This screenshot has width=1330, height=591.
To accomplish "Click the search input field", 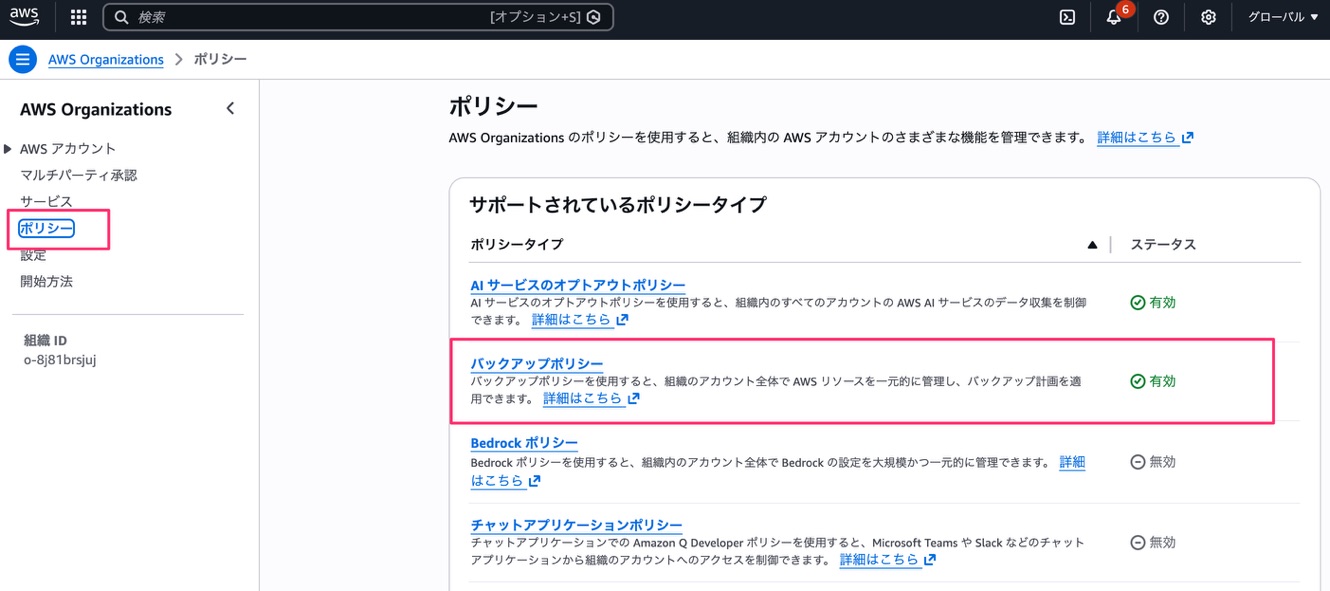I will tap(300, 16).
